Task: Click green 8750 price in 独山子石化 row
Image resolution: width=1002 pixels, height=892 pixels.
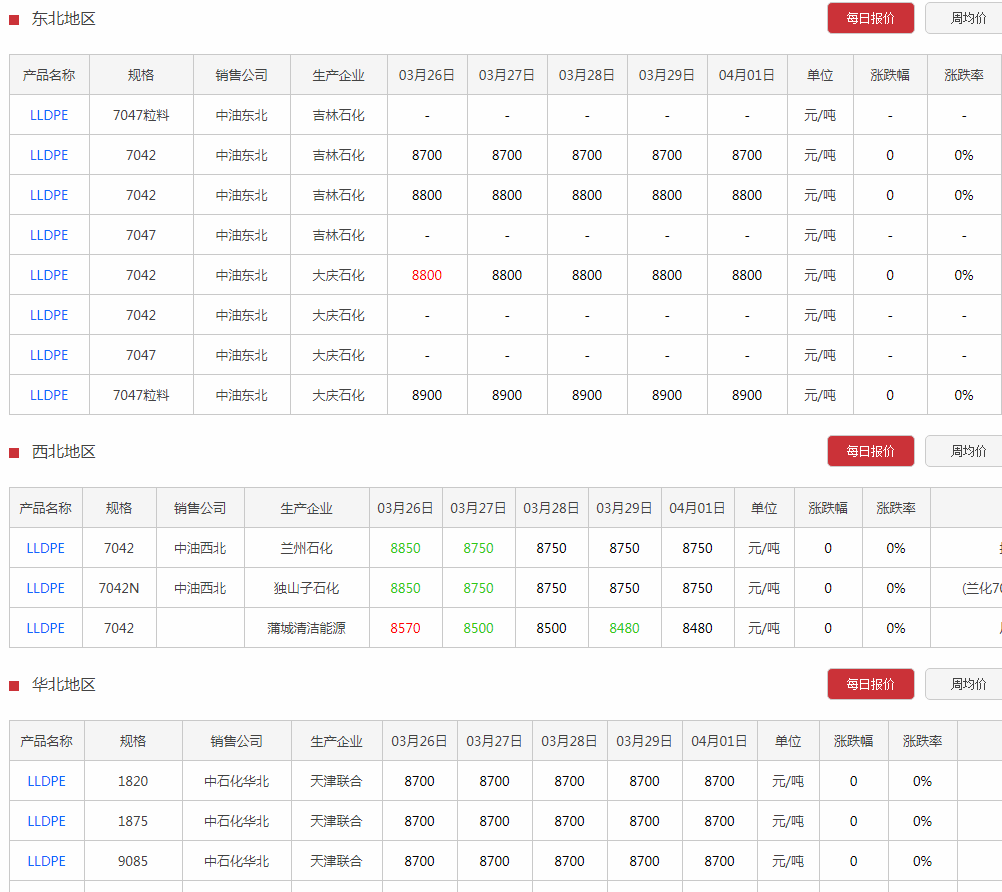Action: tap(478, 588)
